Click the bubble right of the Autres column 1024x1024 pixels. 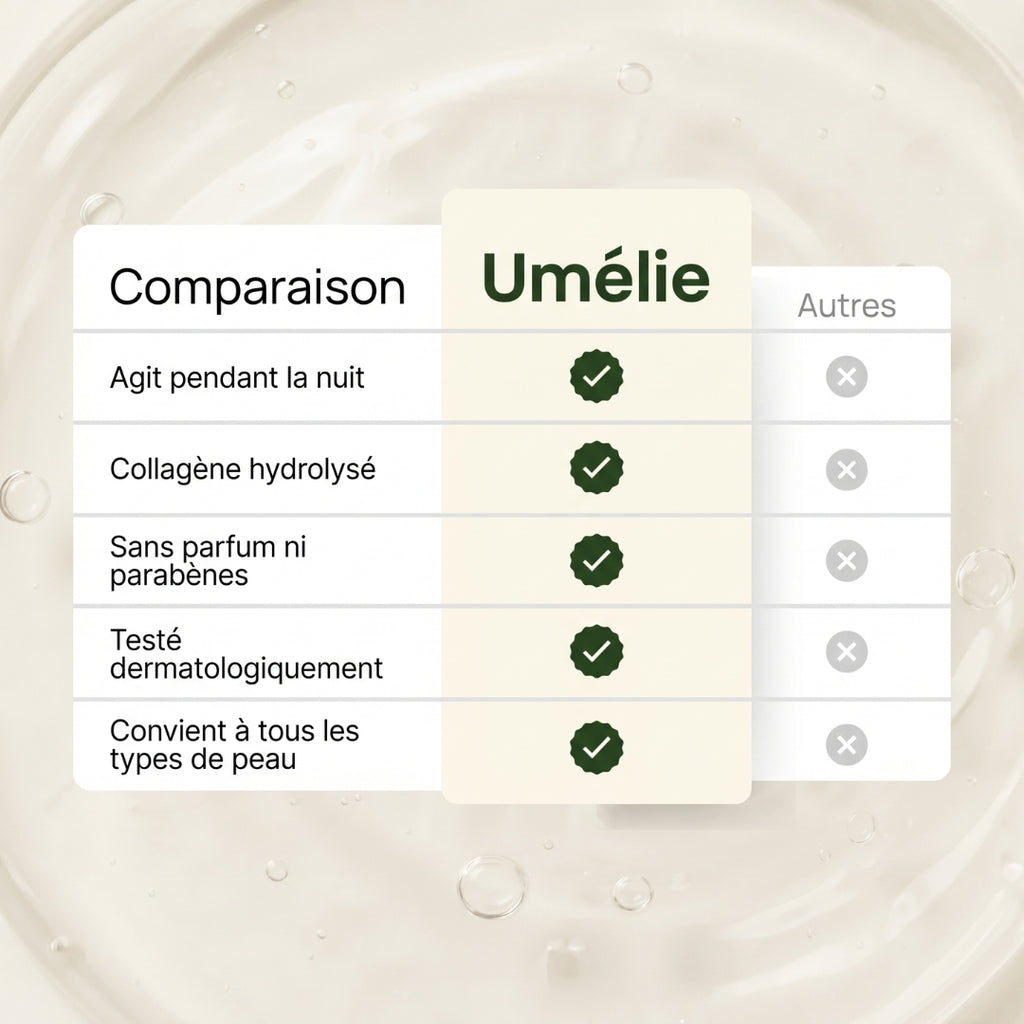(x=985, y=578)
